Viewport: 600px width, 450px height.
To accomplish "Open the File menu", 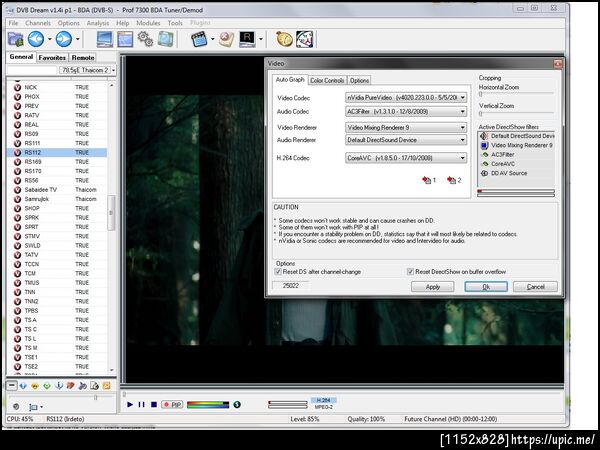I will [13, 23].
